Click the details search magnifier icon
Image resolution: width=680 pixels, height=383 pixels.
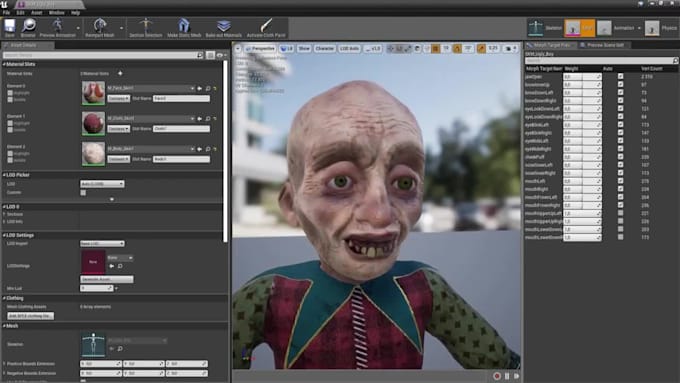pos(199,55)
